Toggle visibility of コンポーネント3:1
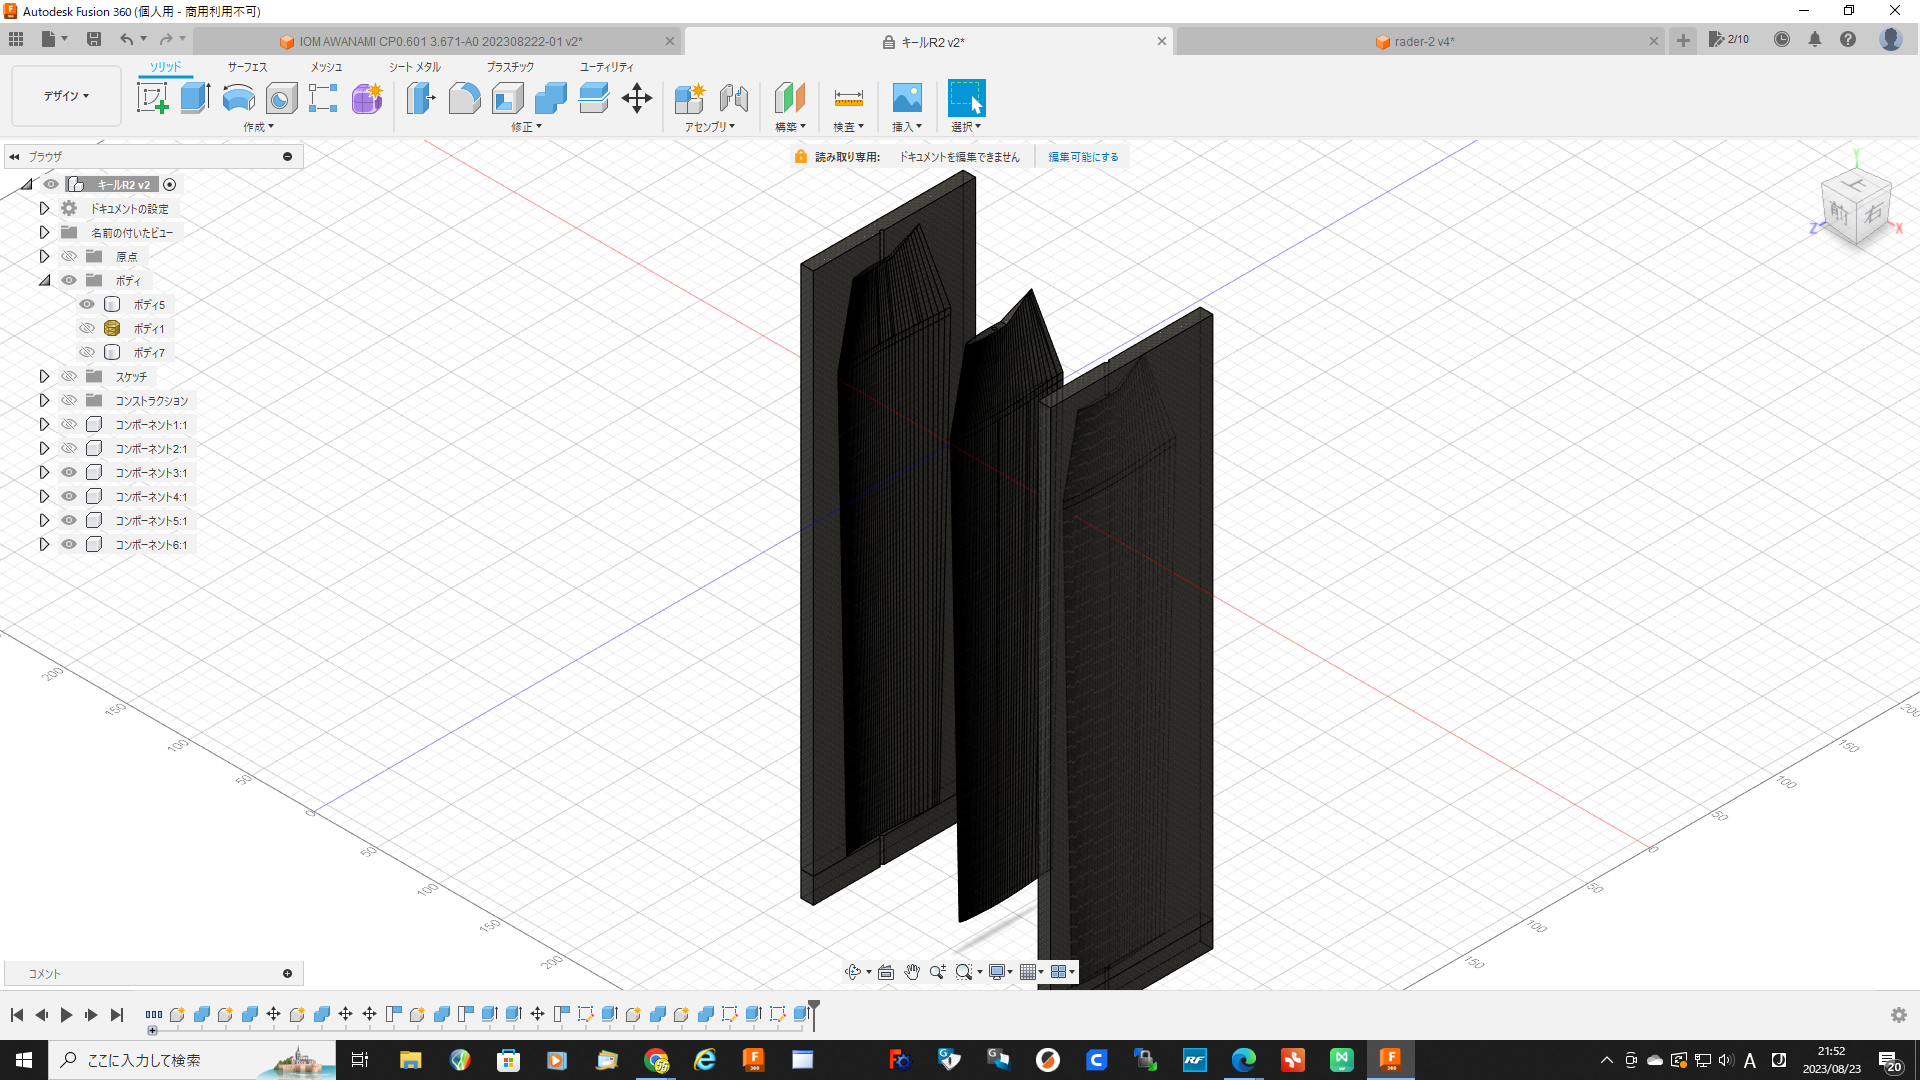This screenshot has width=1920, height=1080. tap(69, 472)
